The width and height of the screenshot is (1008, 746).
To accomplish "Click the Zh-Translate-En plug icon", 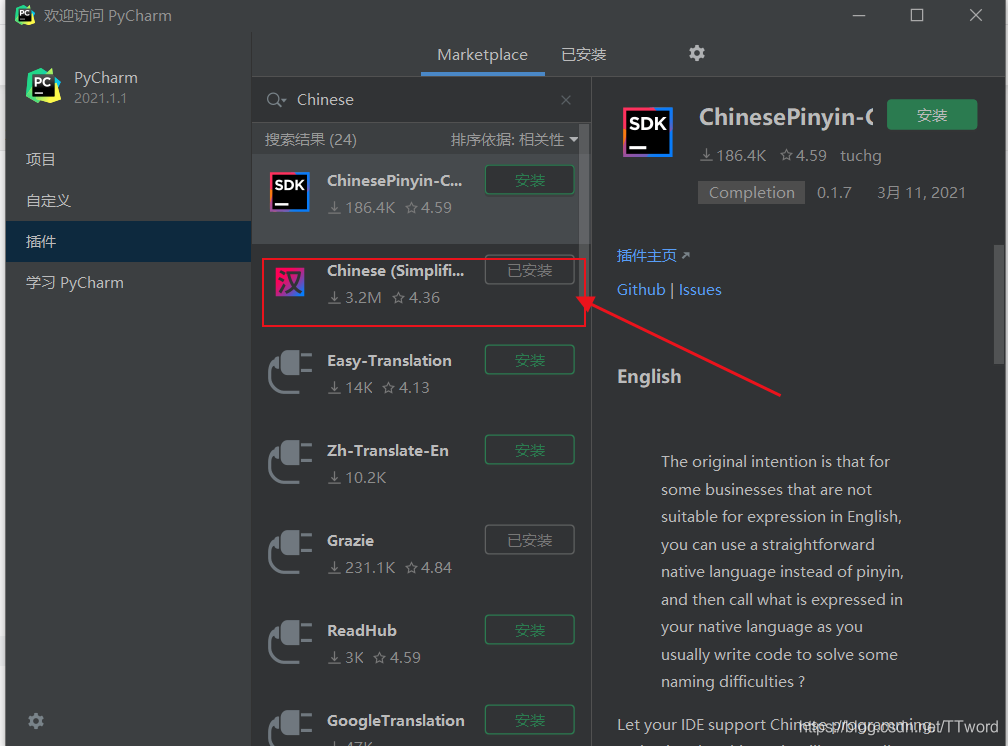I will coord(290,462).
